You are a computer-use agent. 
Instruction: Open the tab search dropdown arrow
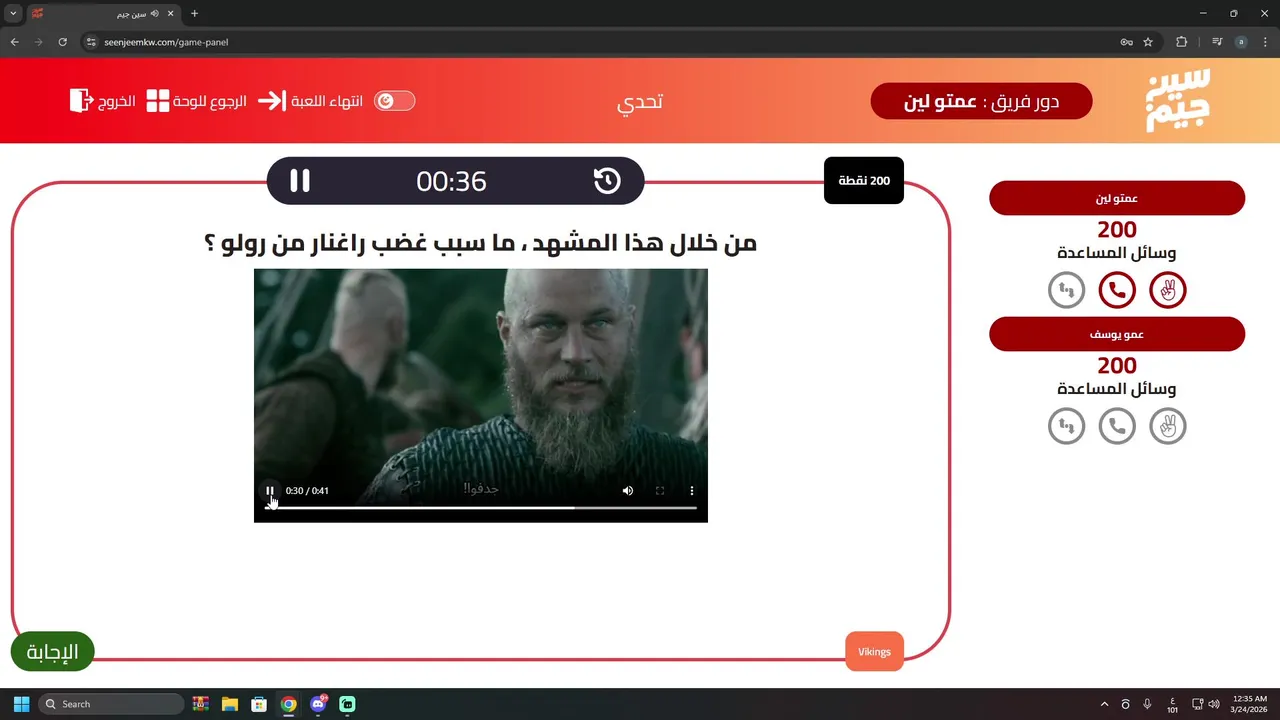click(x=13, y=13)
